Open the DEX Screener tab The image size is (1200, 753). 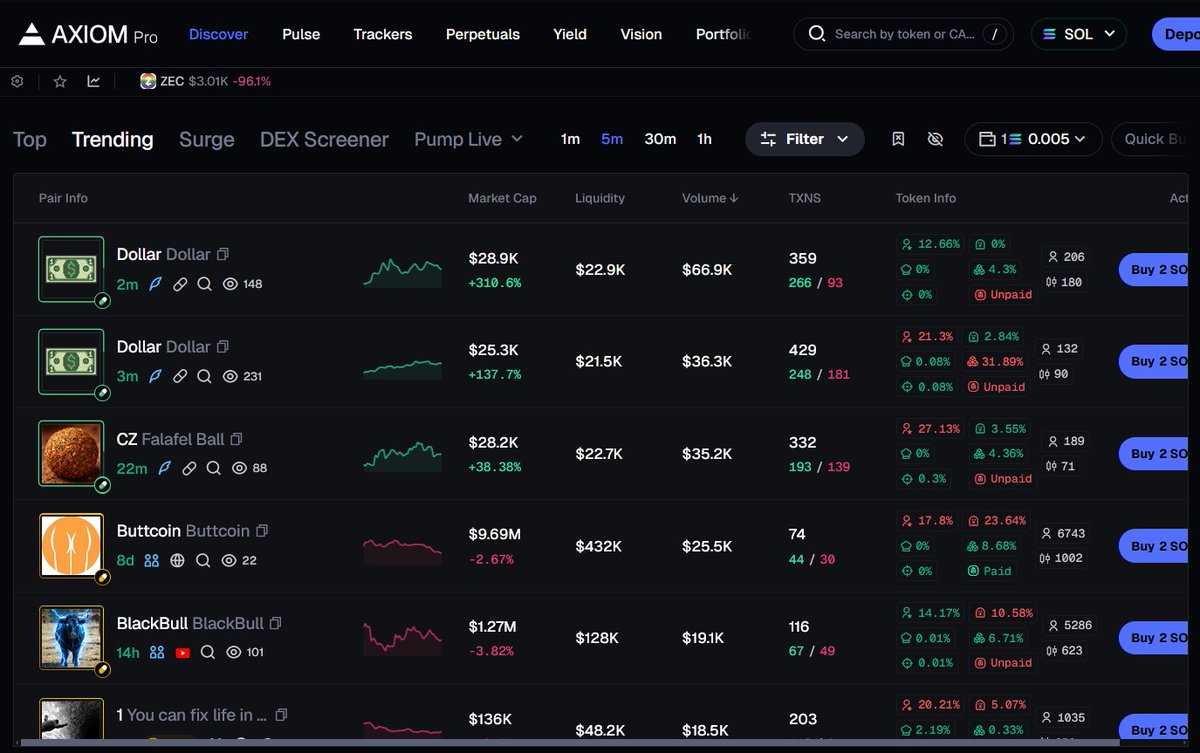point(324,139)
